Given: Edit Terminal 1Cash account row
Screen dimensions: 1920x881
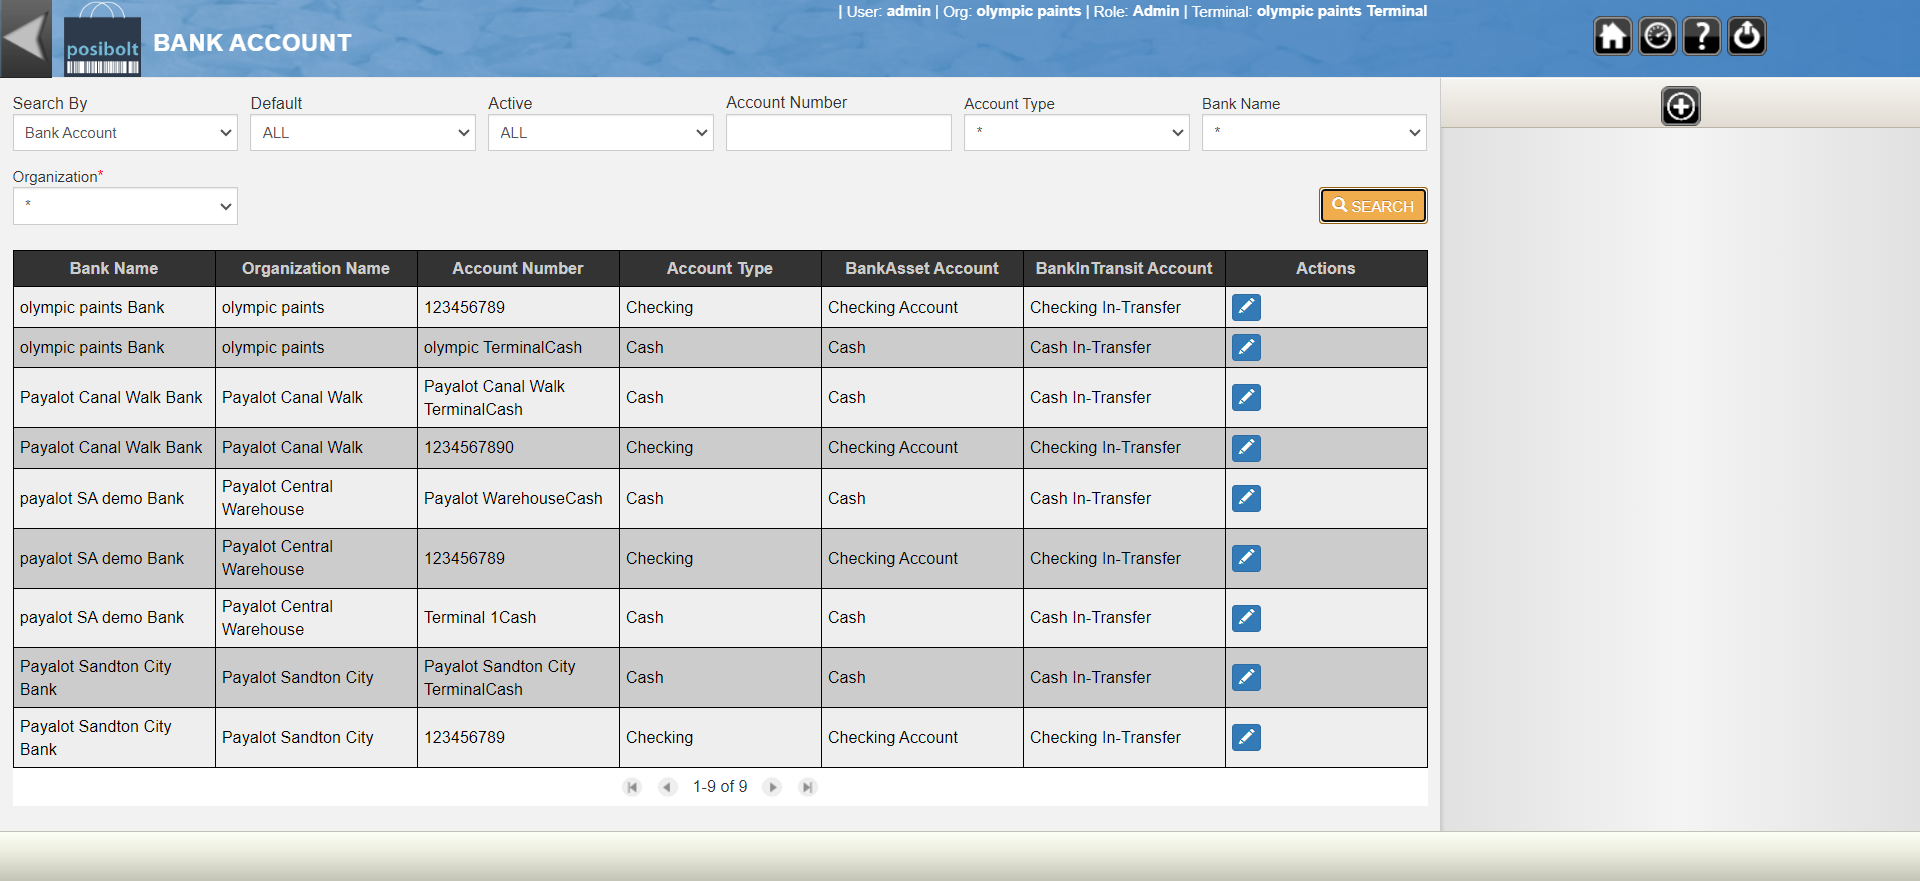Looking at the screenshot, I should 1246,618.
